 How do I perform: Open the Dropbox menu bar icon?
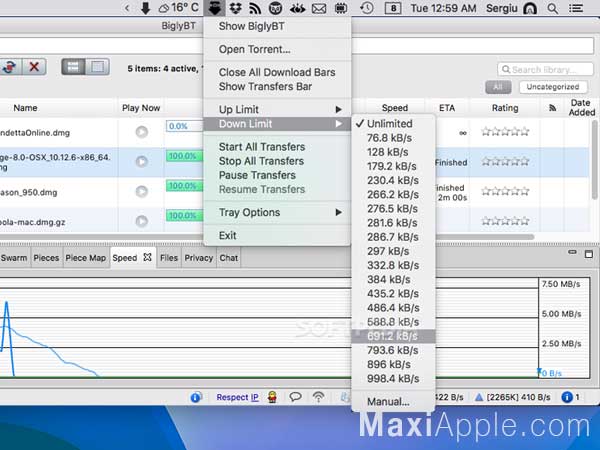pyautogui.click(x=235, y=8)
